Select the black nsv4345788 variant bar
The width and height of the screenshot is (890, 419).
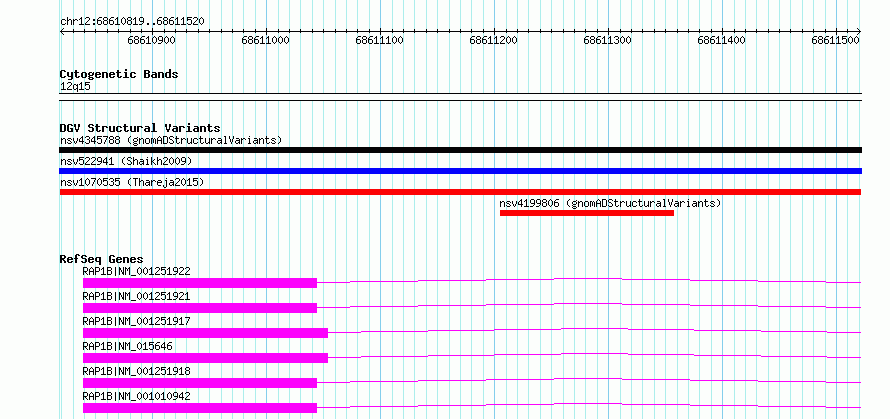click(x=461, y=150)
